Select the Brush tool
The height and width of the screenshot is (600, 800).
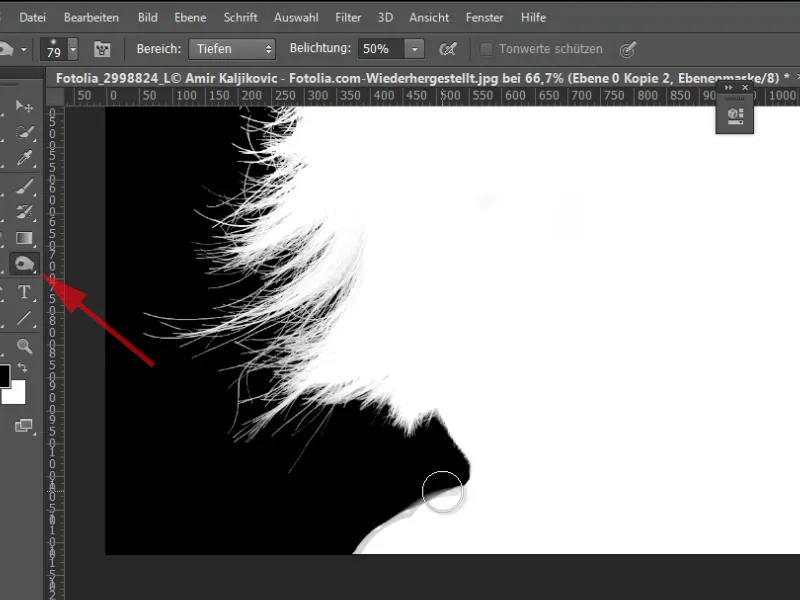(x=25, y=186)
